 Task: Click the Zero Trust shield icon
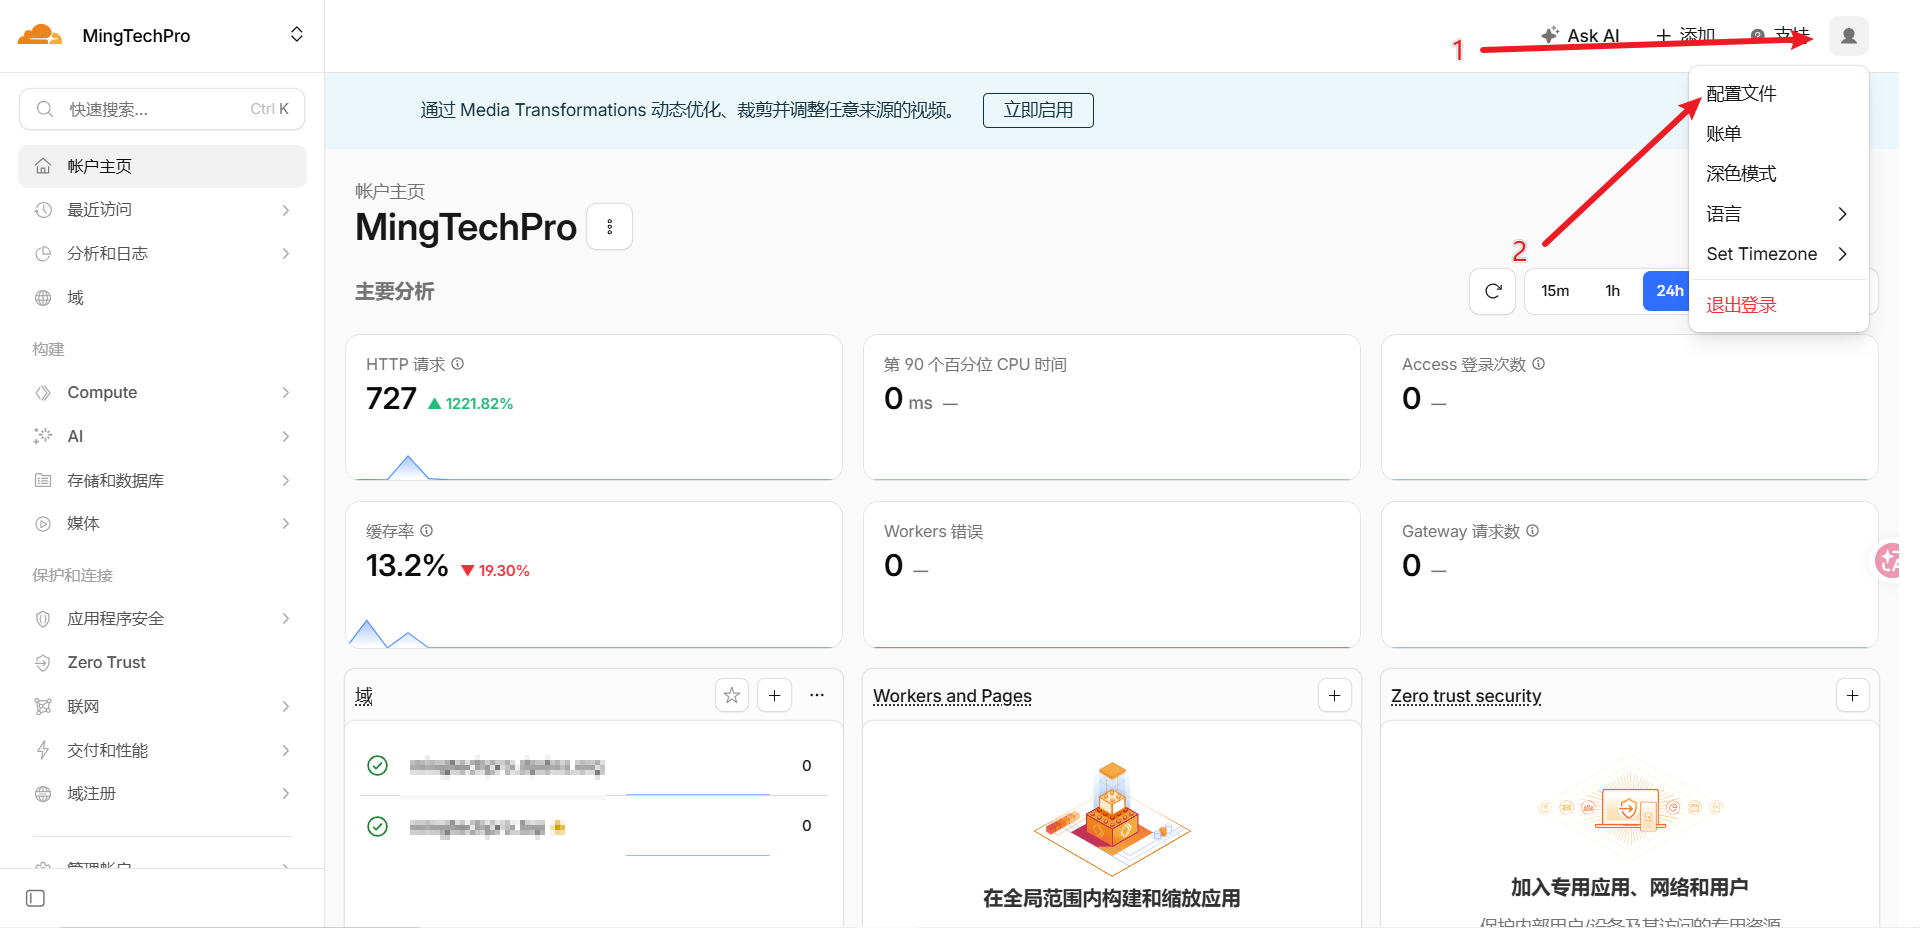(43, 663)
